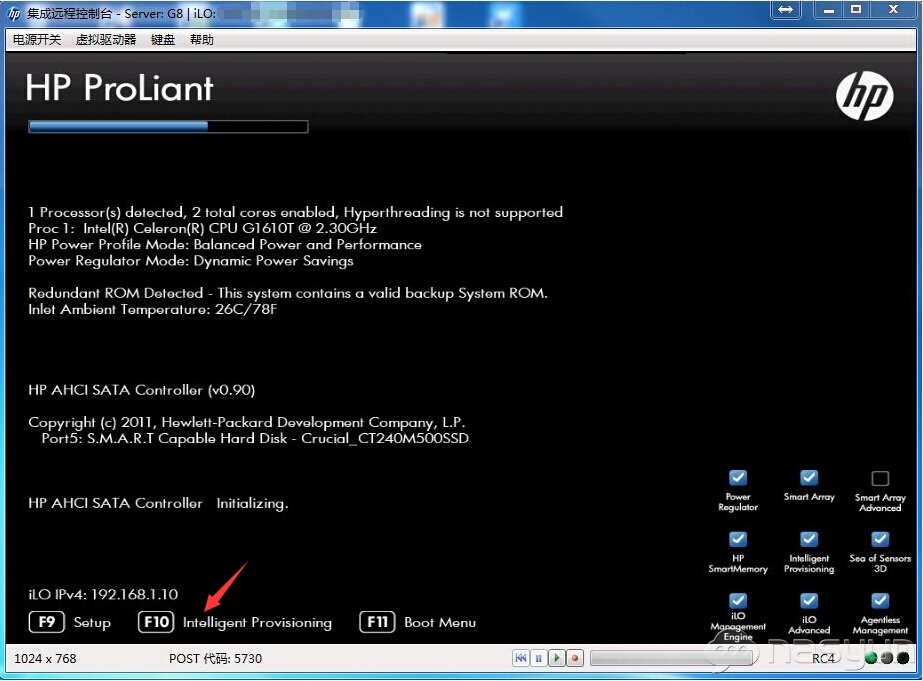Click the HP AHCI SATA Controller Initializing line

[158, 503]
